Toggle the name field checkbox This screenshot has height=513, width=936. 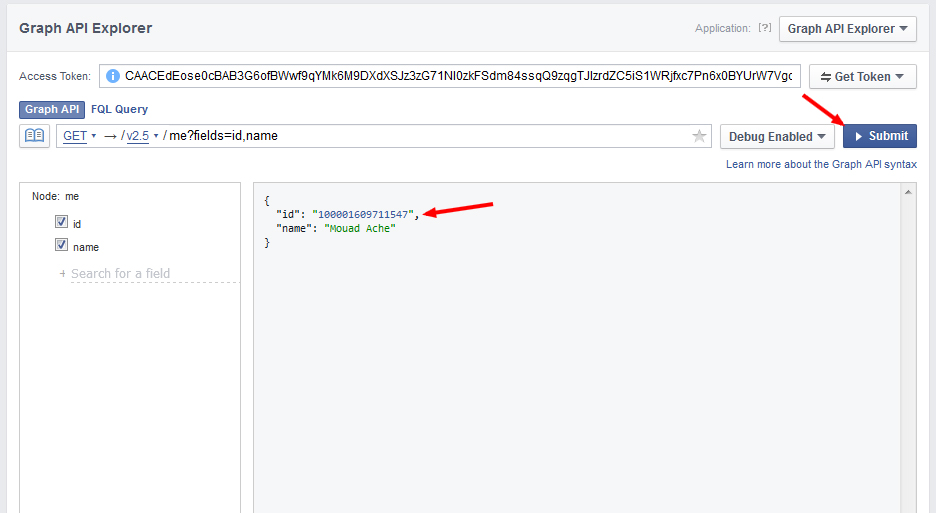61,245
